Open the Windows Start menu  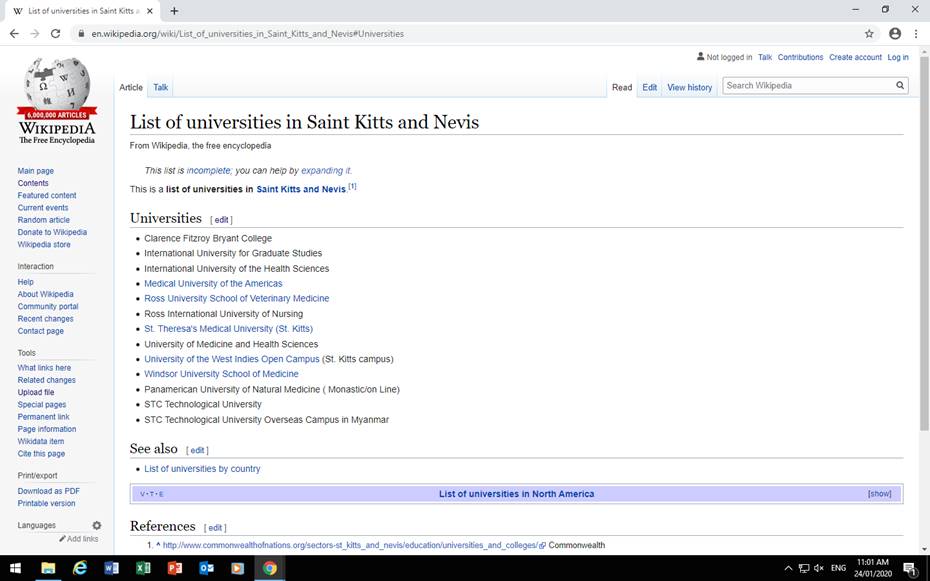tap(15, 568)
